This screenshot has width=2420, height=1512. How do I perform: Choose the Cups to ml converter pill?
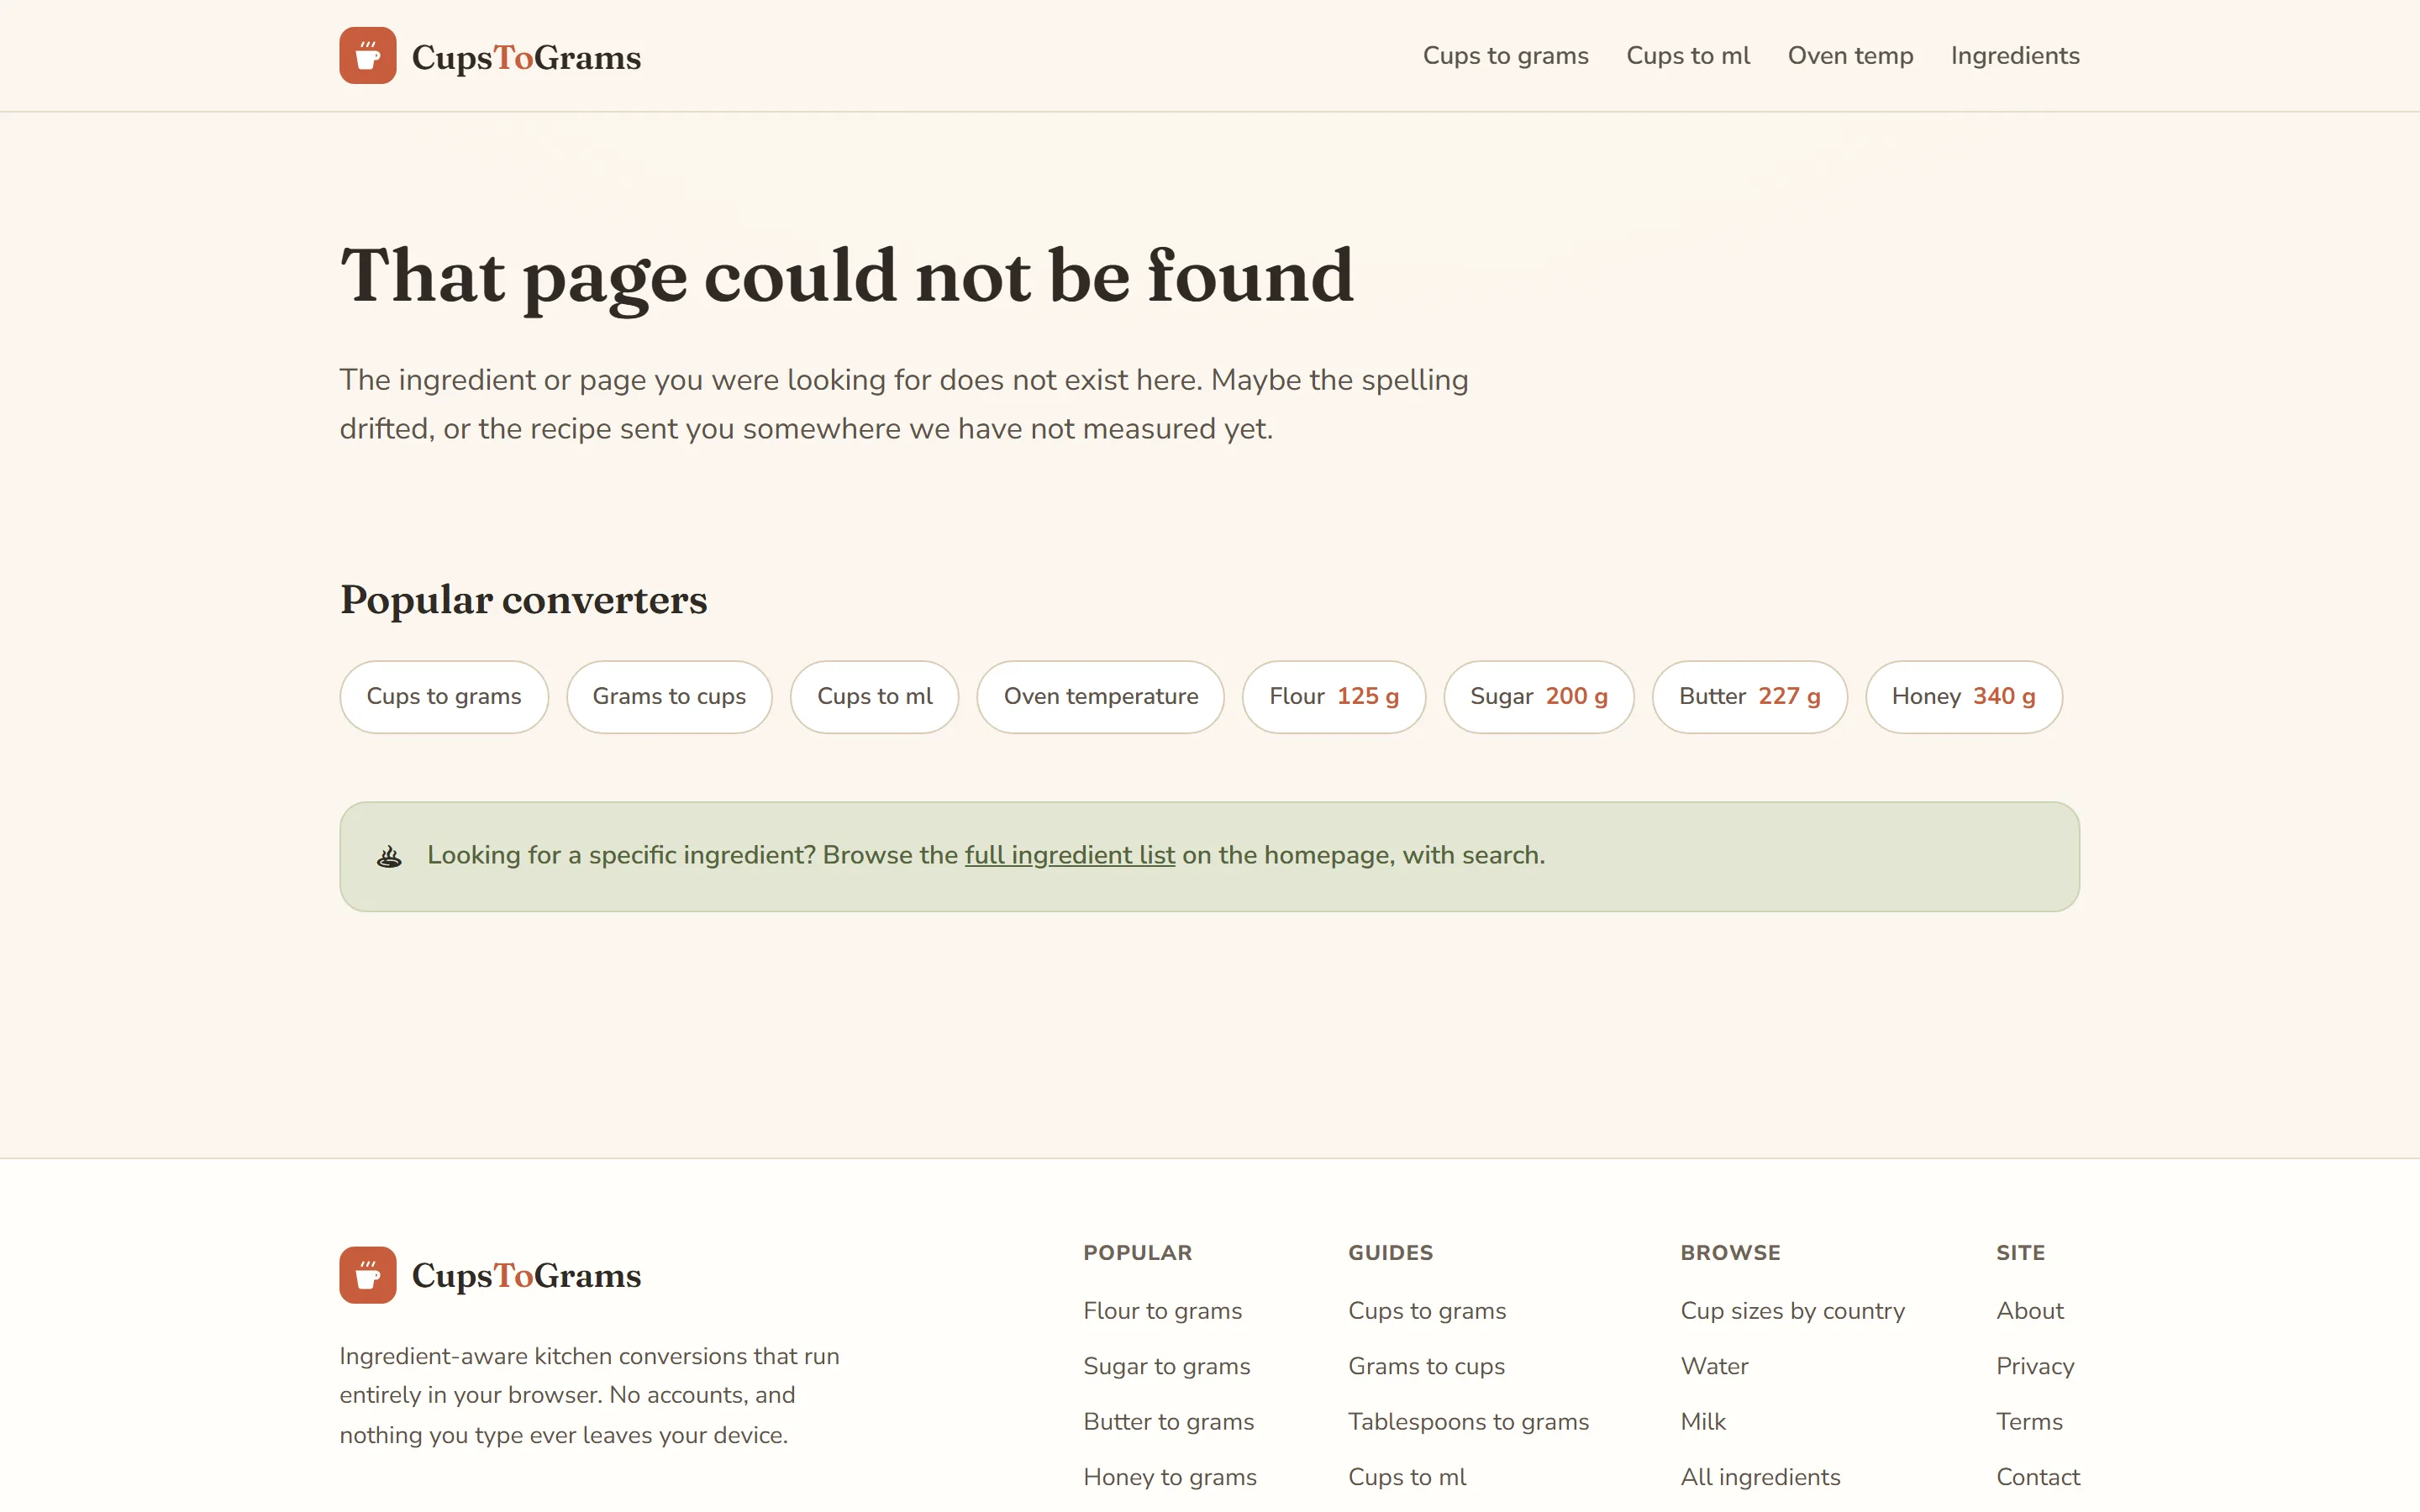point(874,697)
